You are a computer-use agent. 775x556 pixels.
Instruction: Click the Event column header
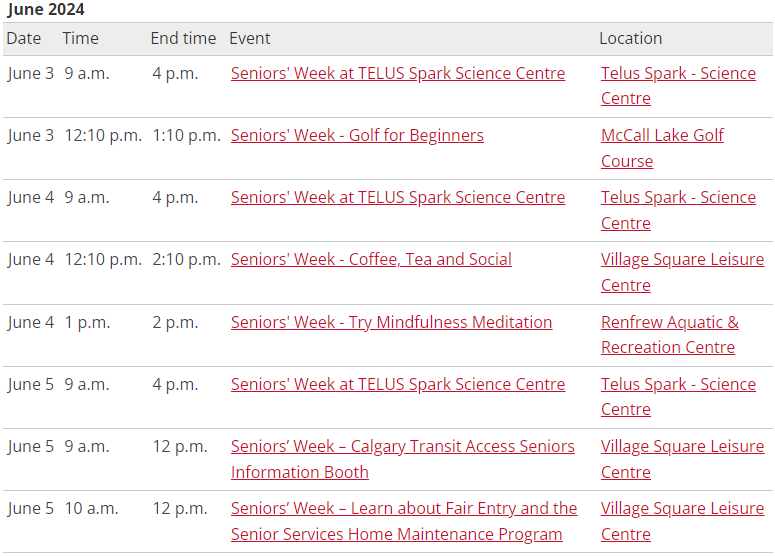(x=250, y=39)
